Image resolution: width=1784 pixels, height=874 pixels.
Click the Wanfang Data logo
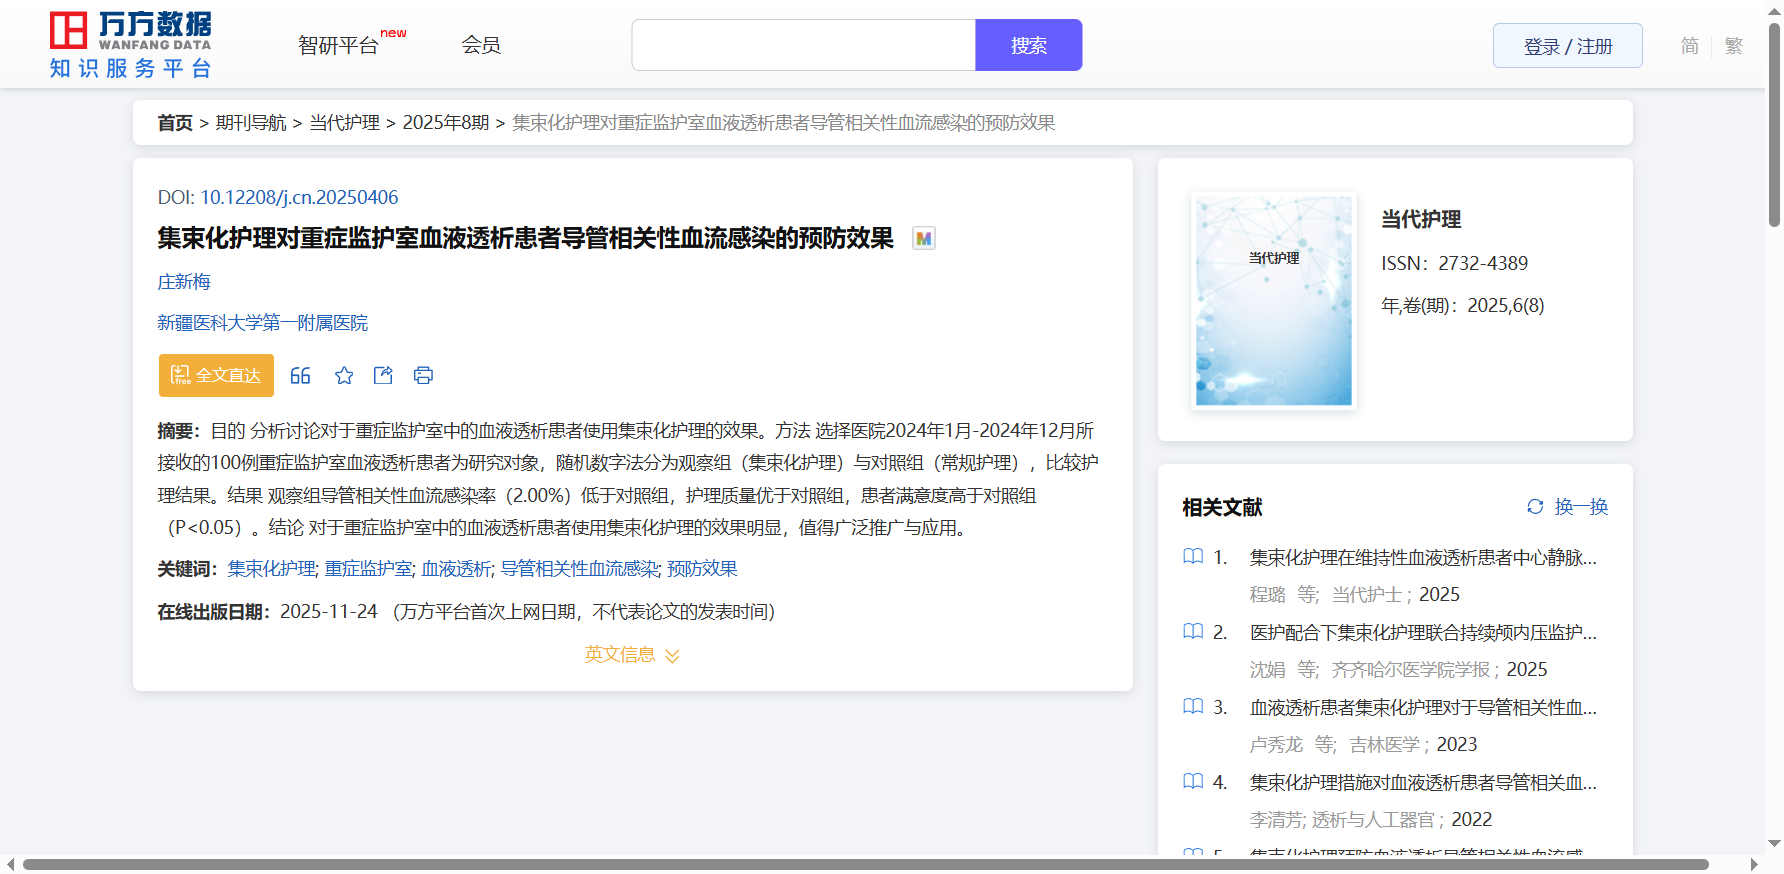[131, 45]
